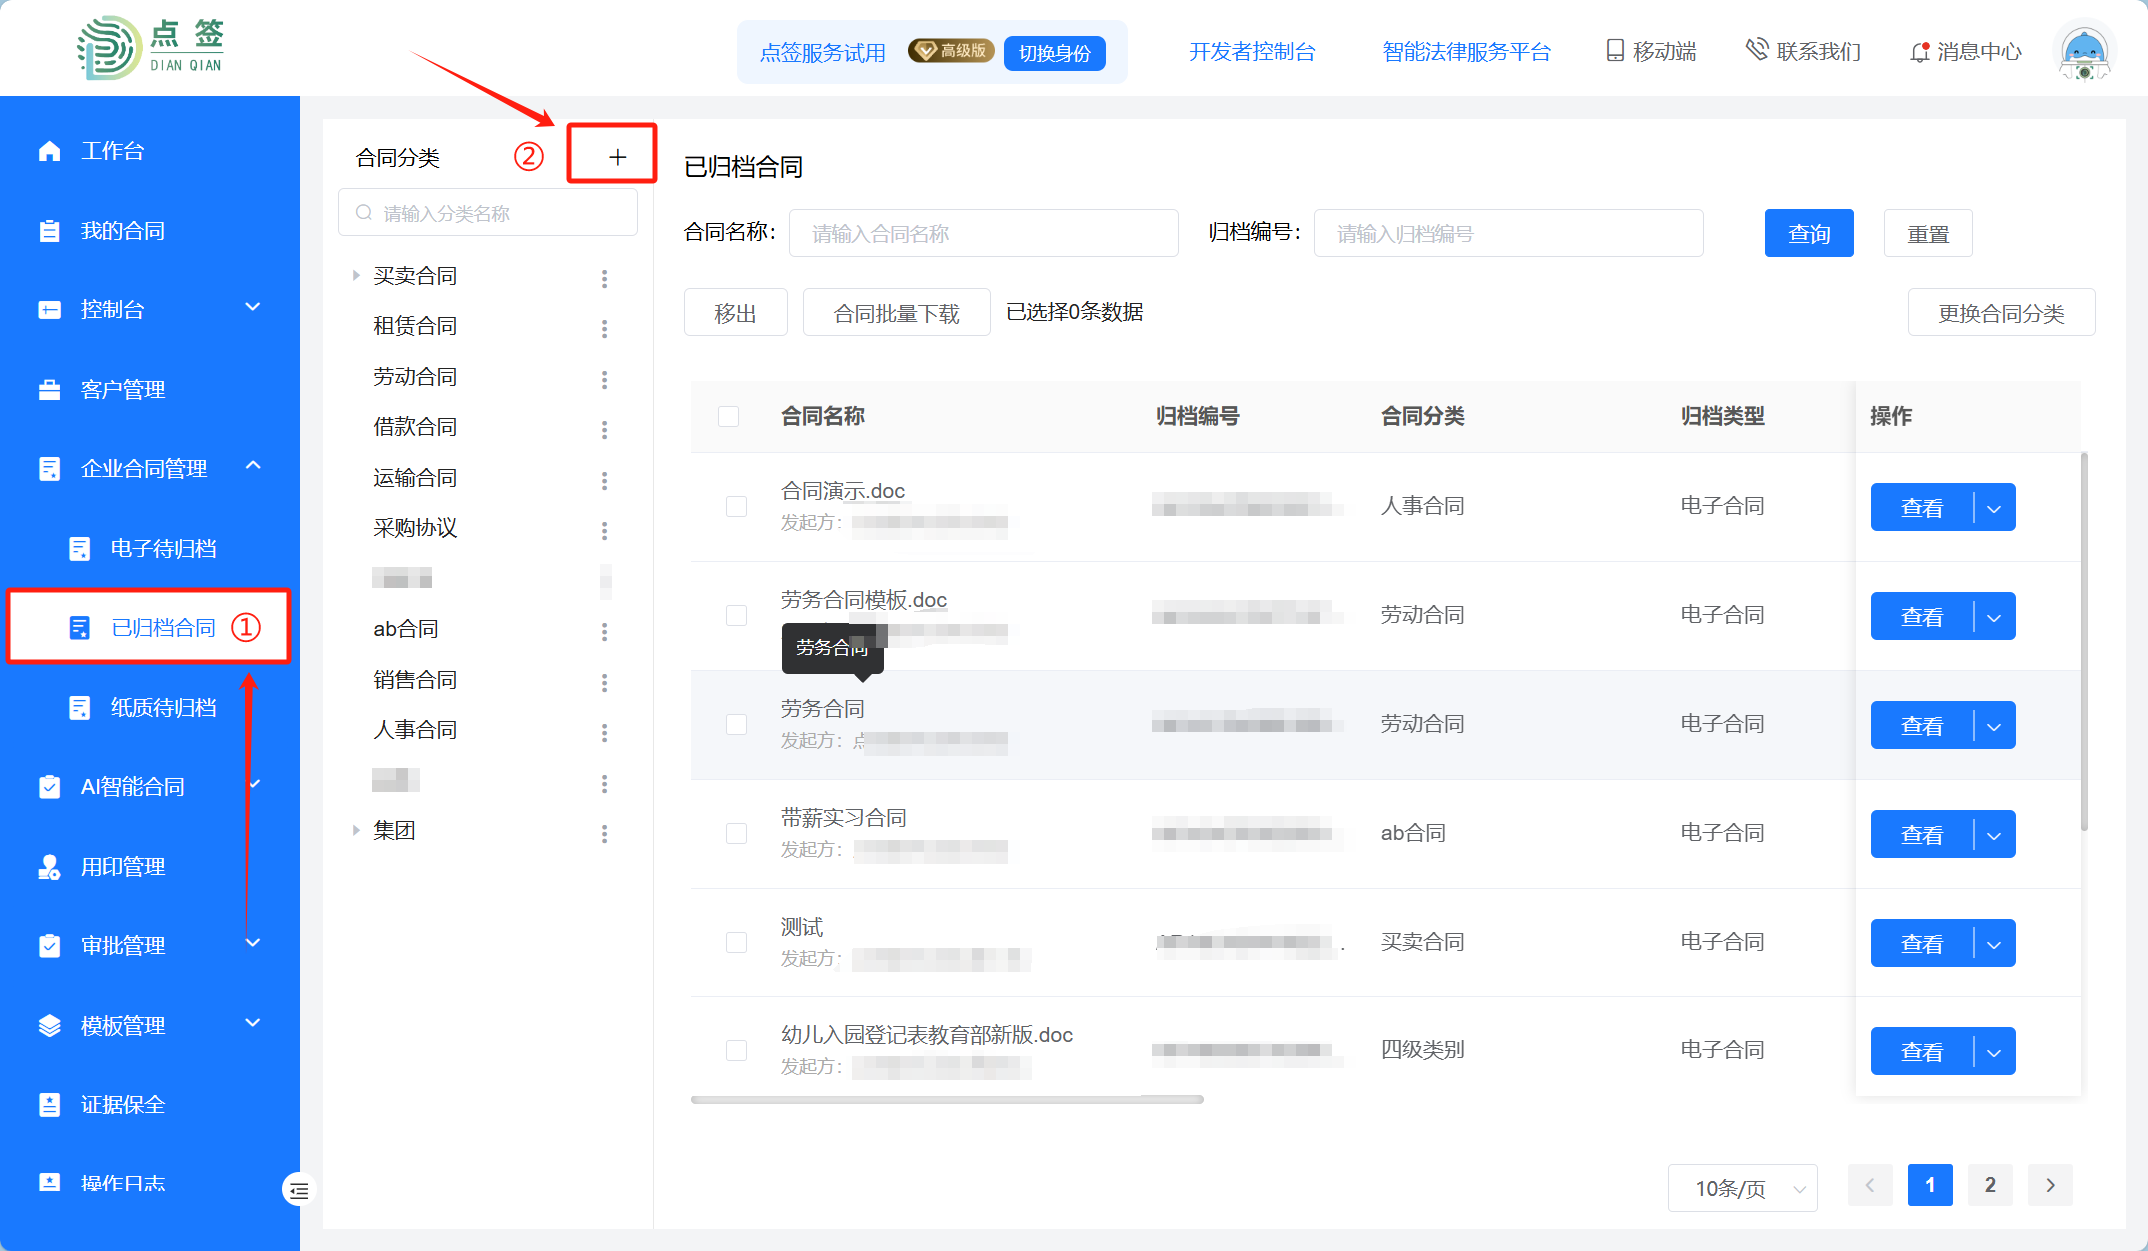Collapse the 企业合同管理 sidebar menu
This screenshot has width=2148, height=1251.
click(253, 466)
